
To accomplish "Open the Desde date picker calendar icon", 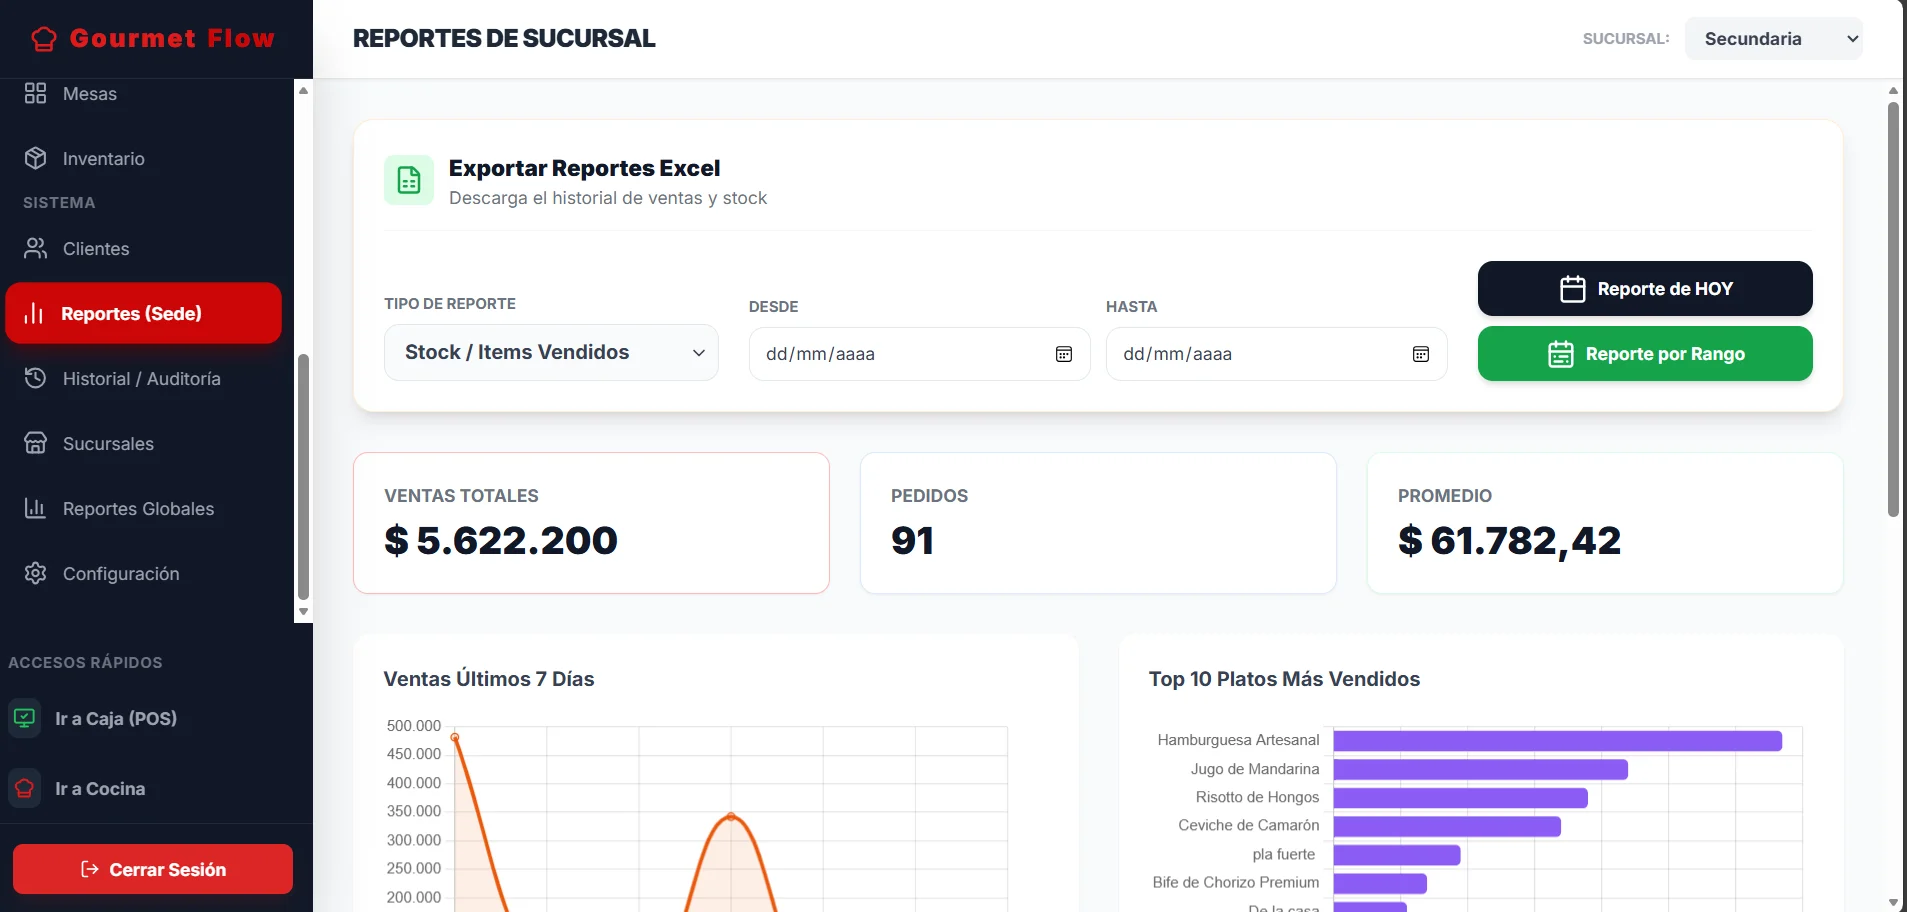I will (x=1064, y=354).
